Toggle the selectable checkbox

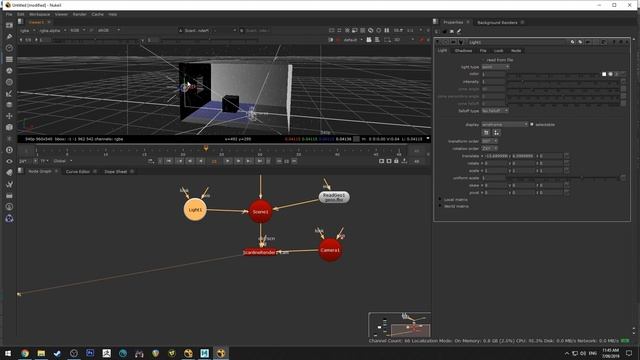(532, 124)
